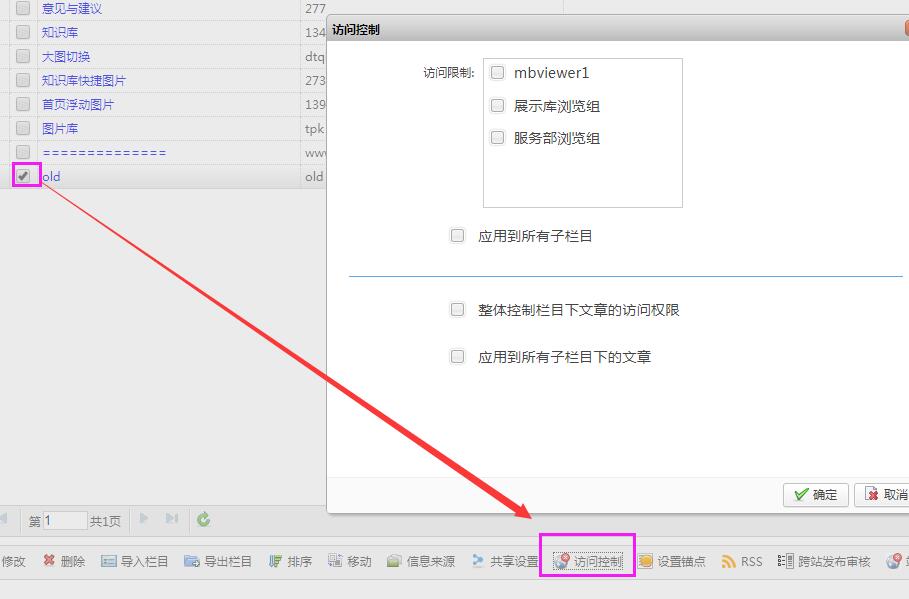Screen dimensions: 909x599
Task: Check the 展示库浏览组 group checkbox
Action: (x=497, y=106)
